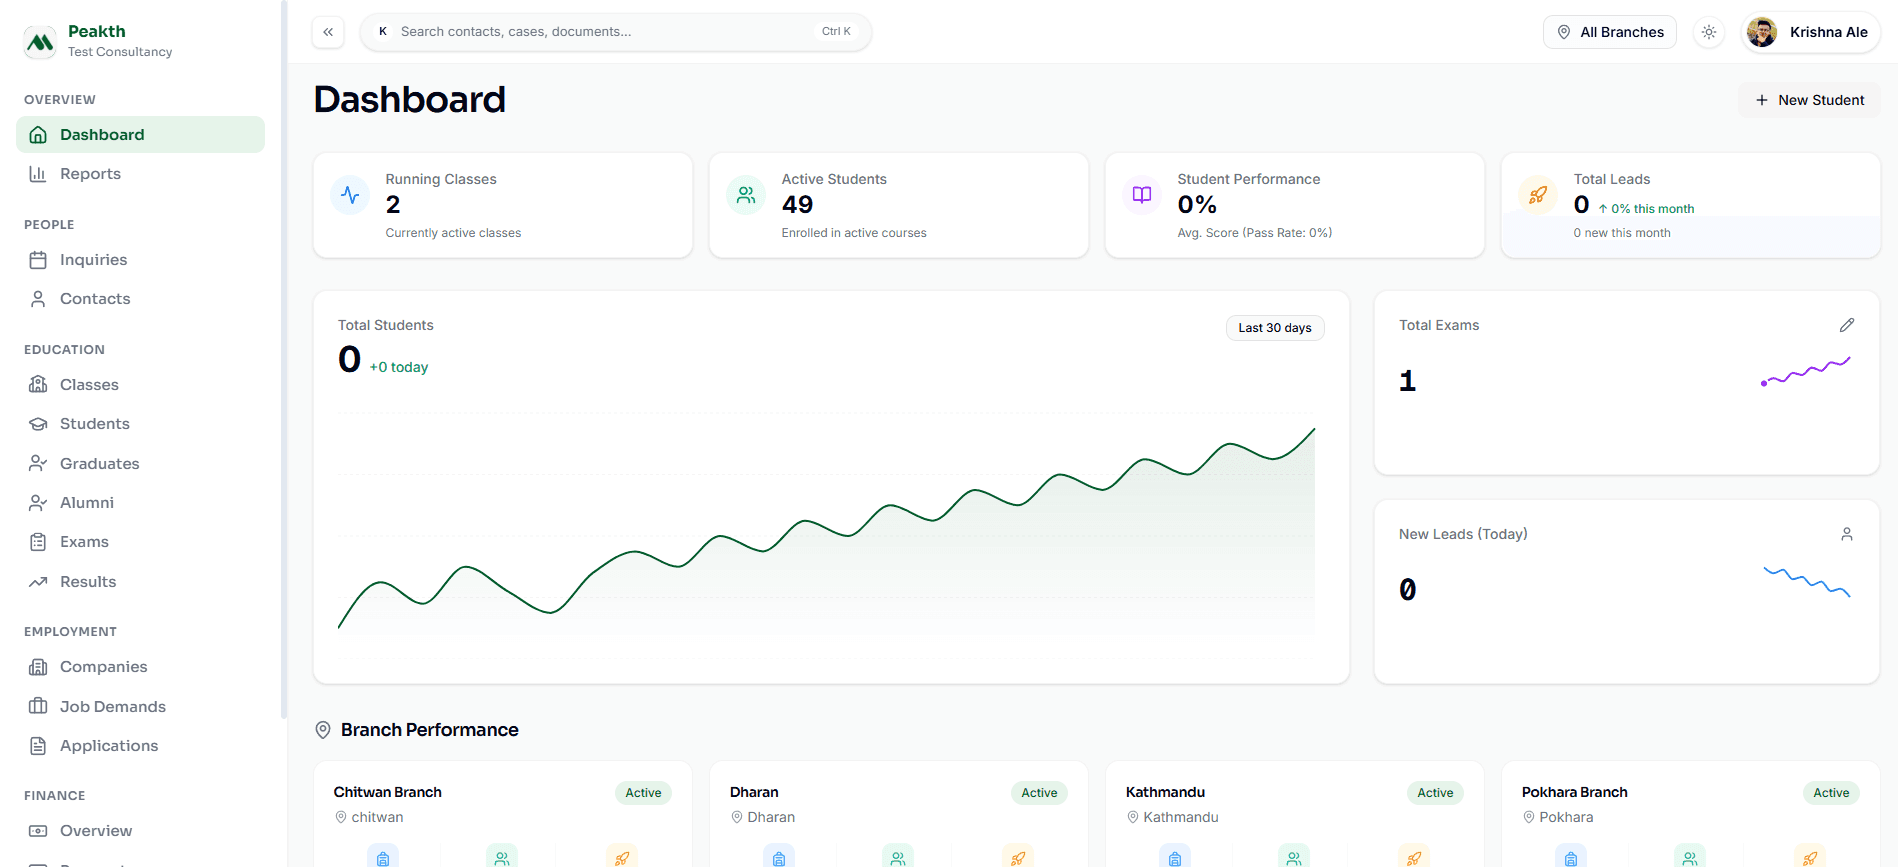Click the Reports bar-chart icon

(x=38, y=174)
